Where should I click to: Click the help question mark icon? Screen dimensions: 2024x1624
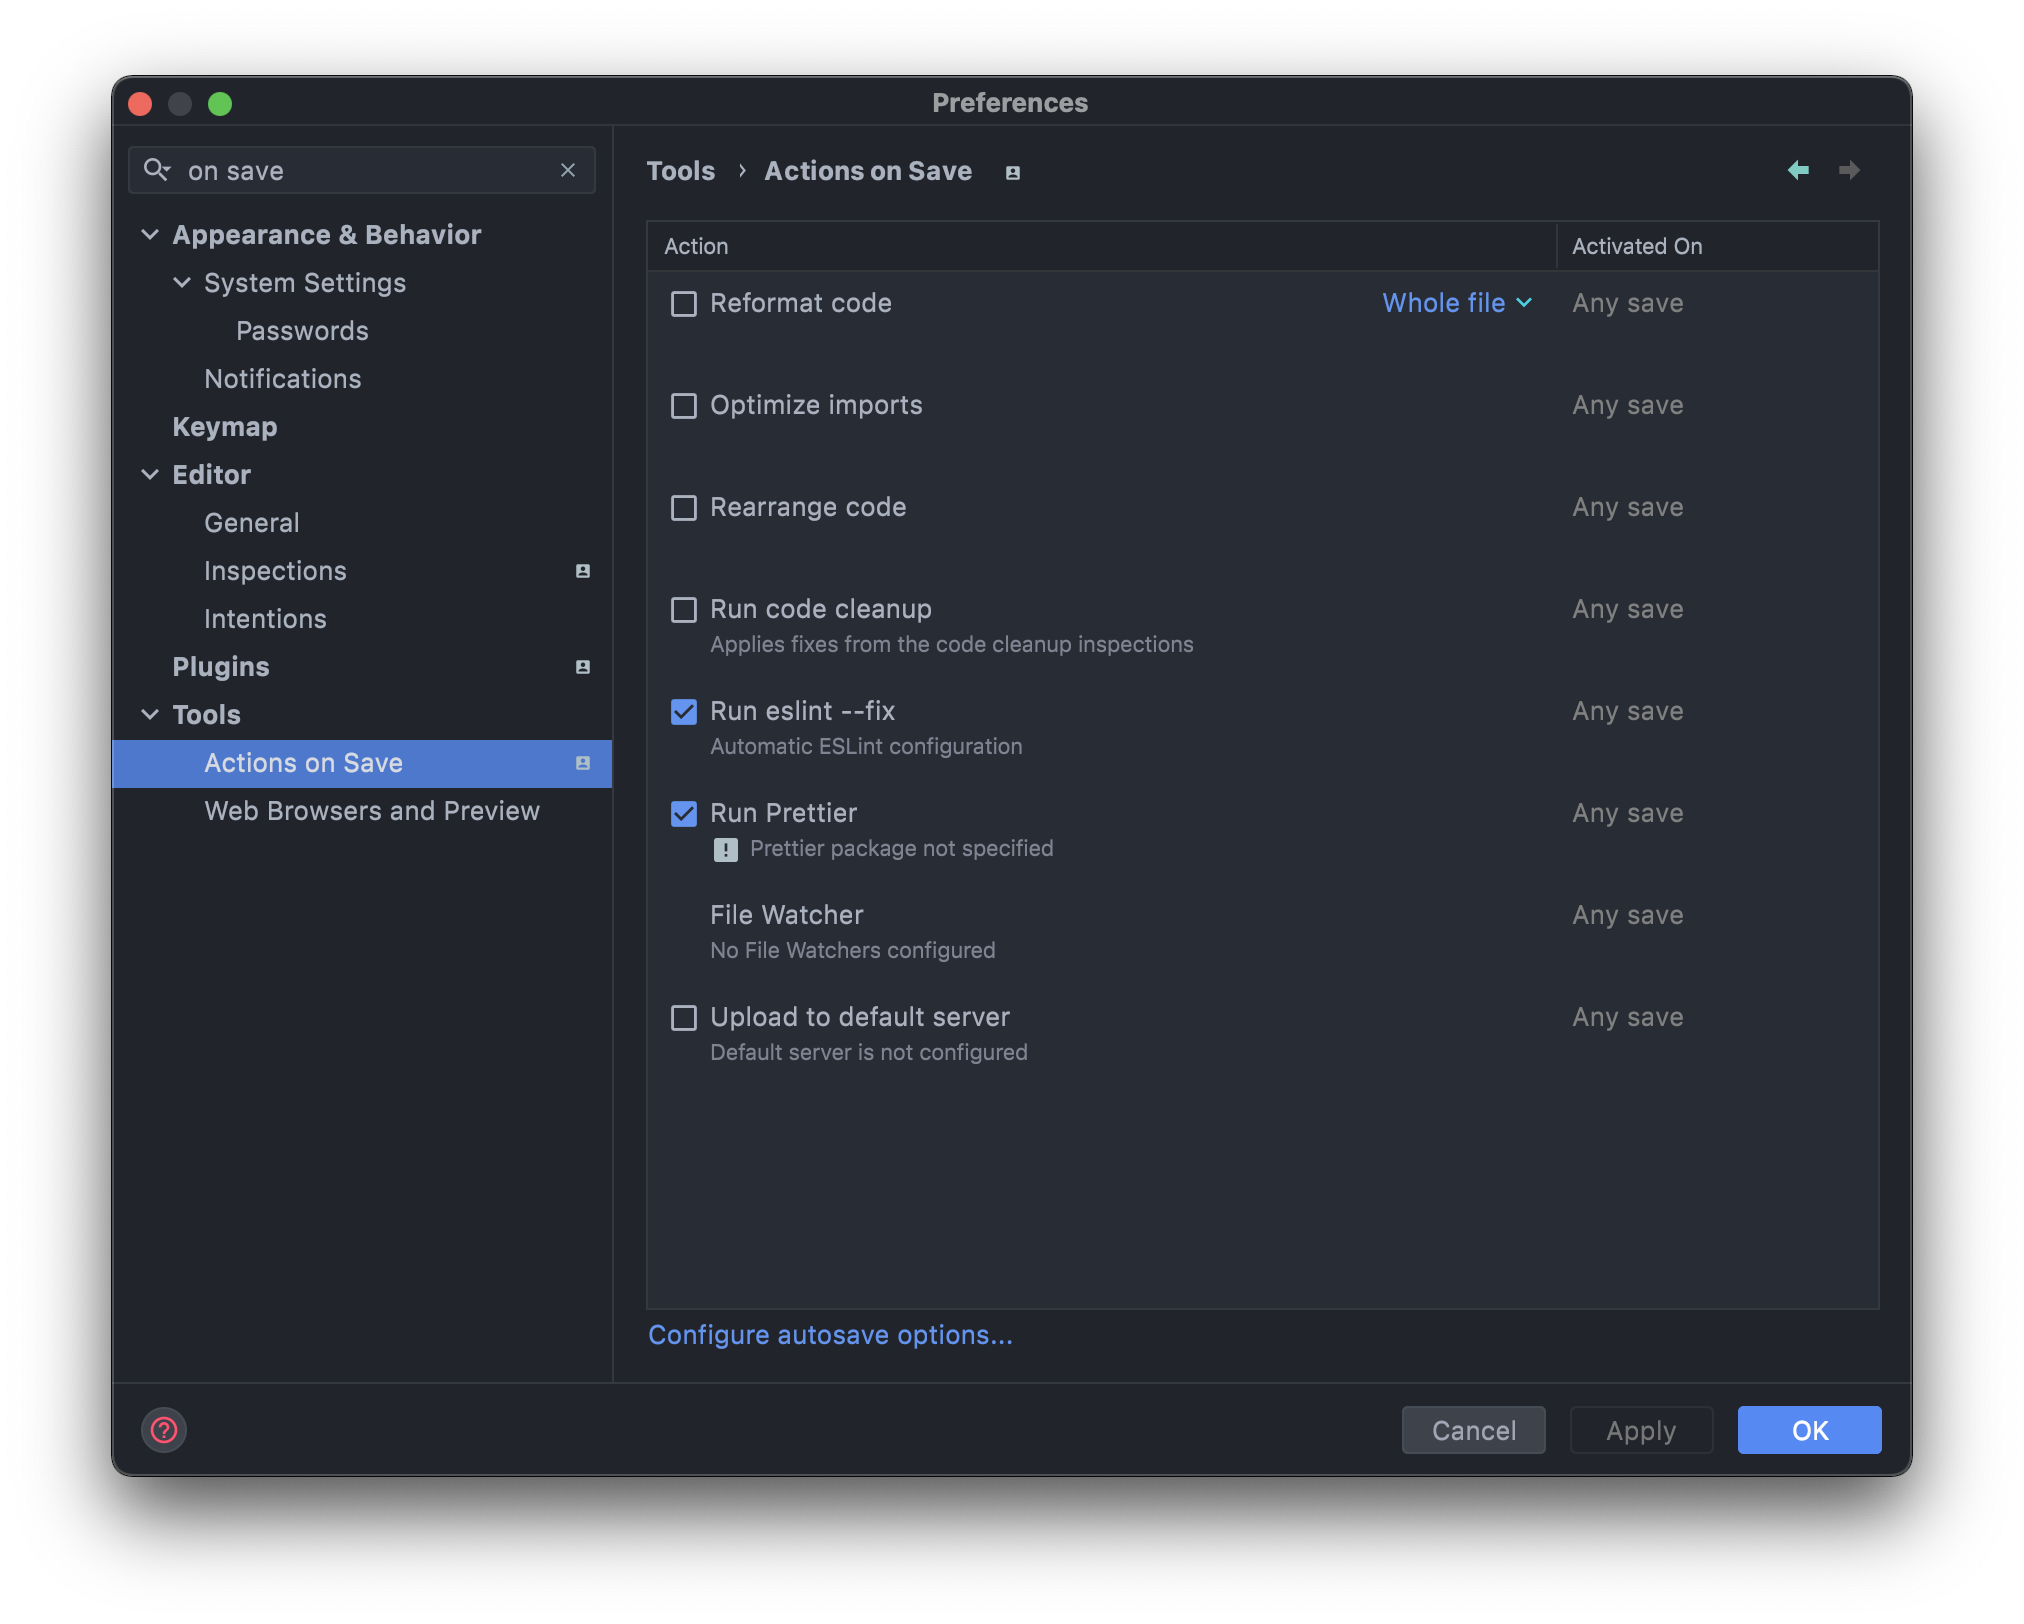point(164,1430)
